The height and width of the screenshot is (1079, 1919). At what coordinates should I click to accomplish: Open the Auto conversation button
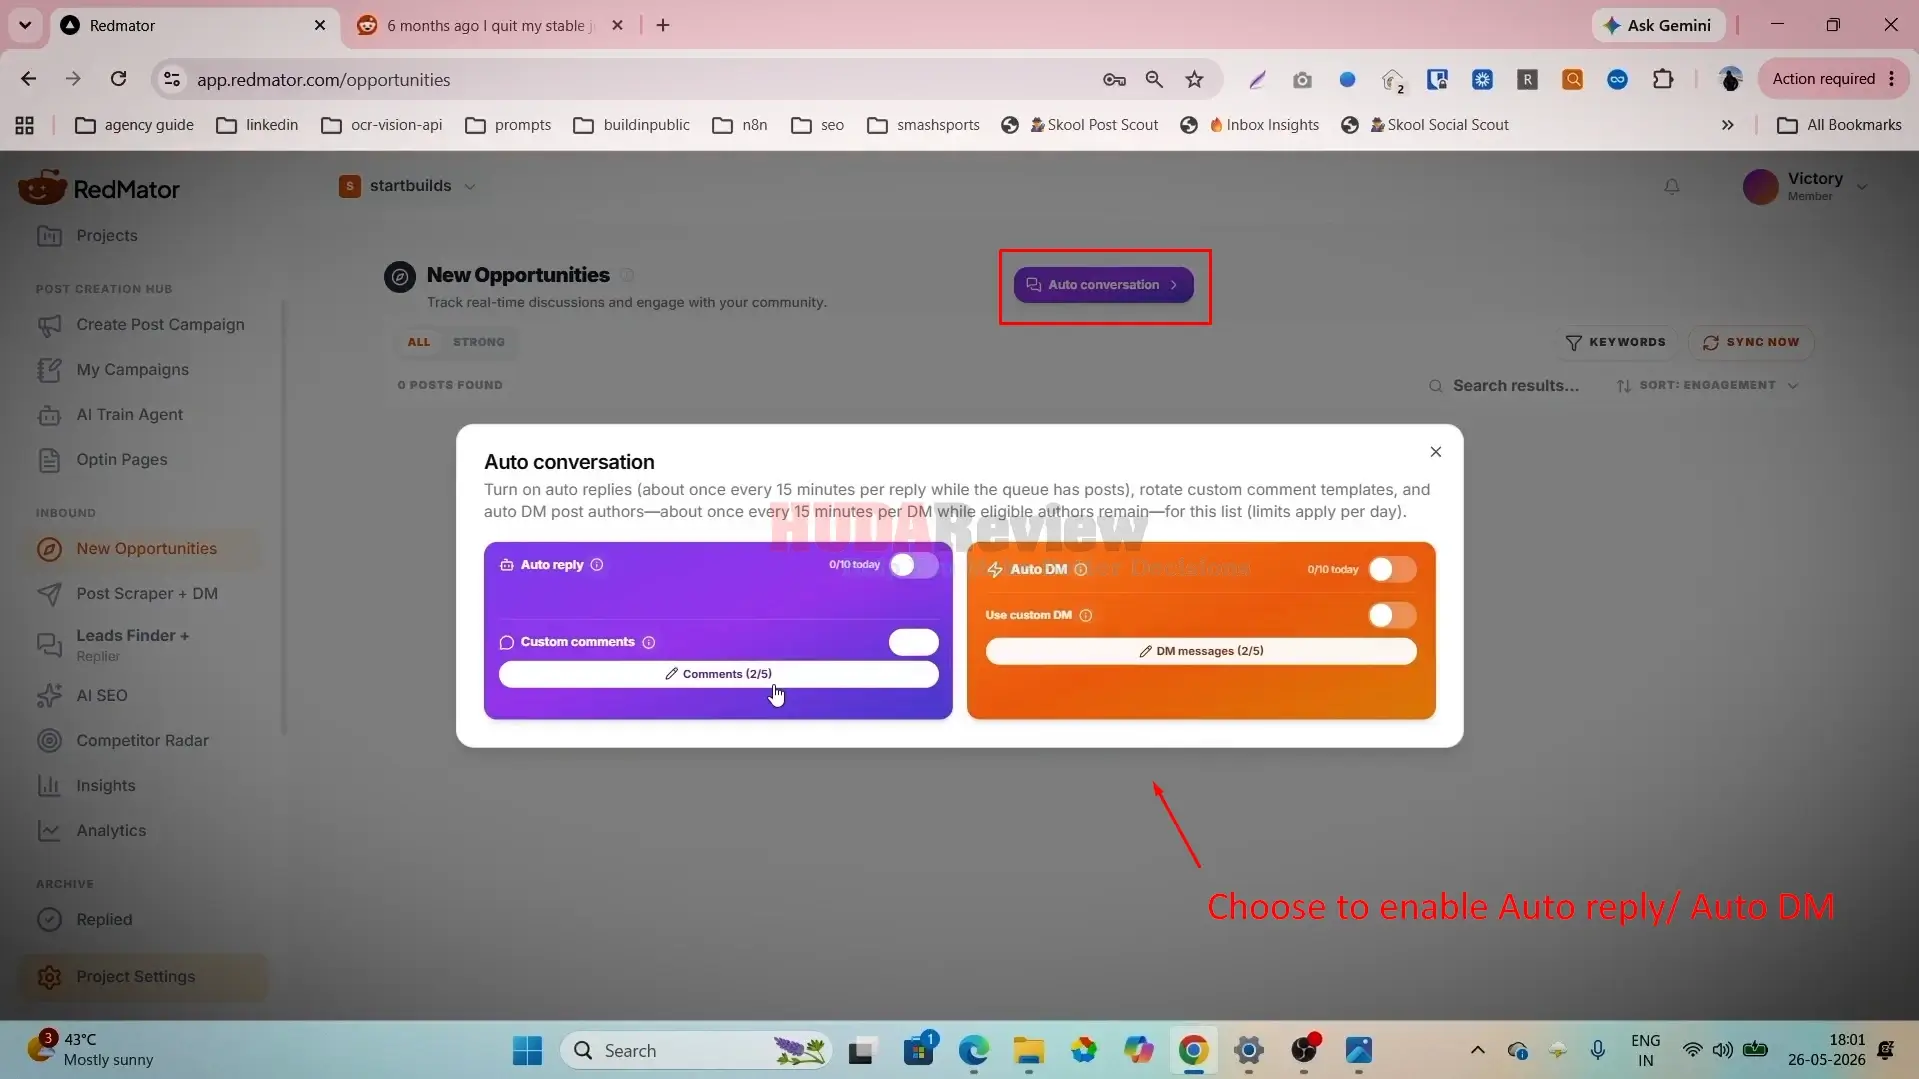pos(1103,285)
